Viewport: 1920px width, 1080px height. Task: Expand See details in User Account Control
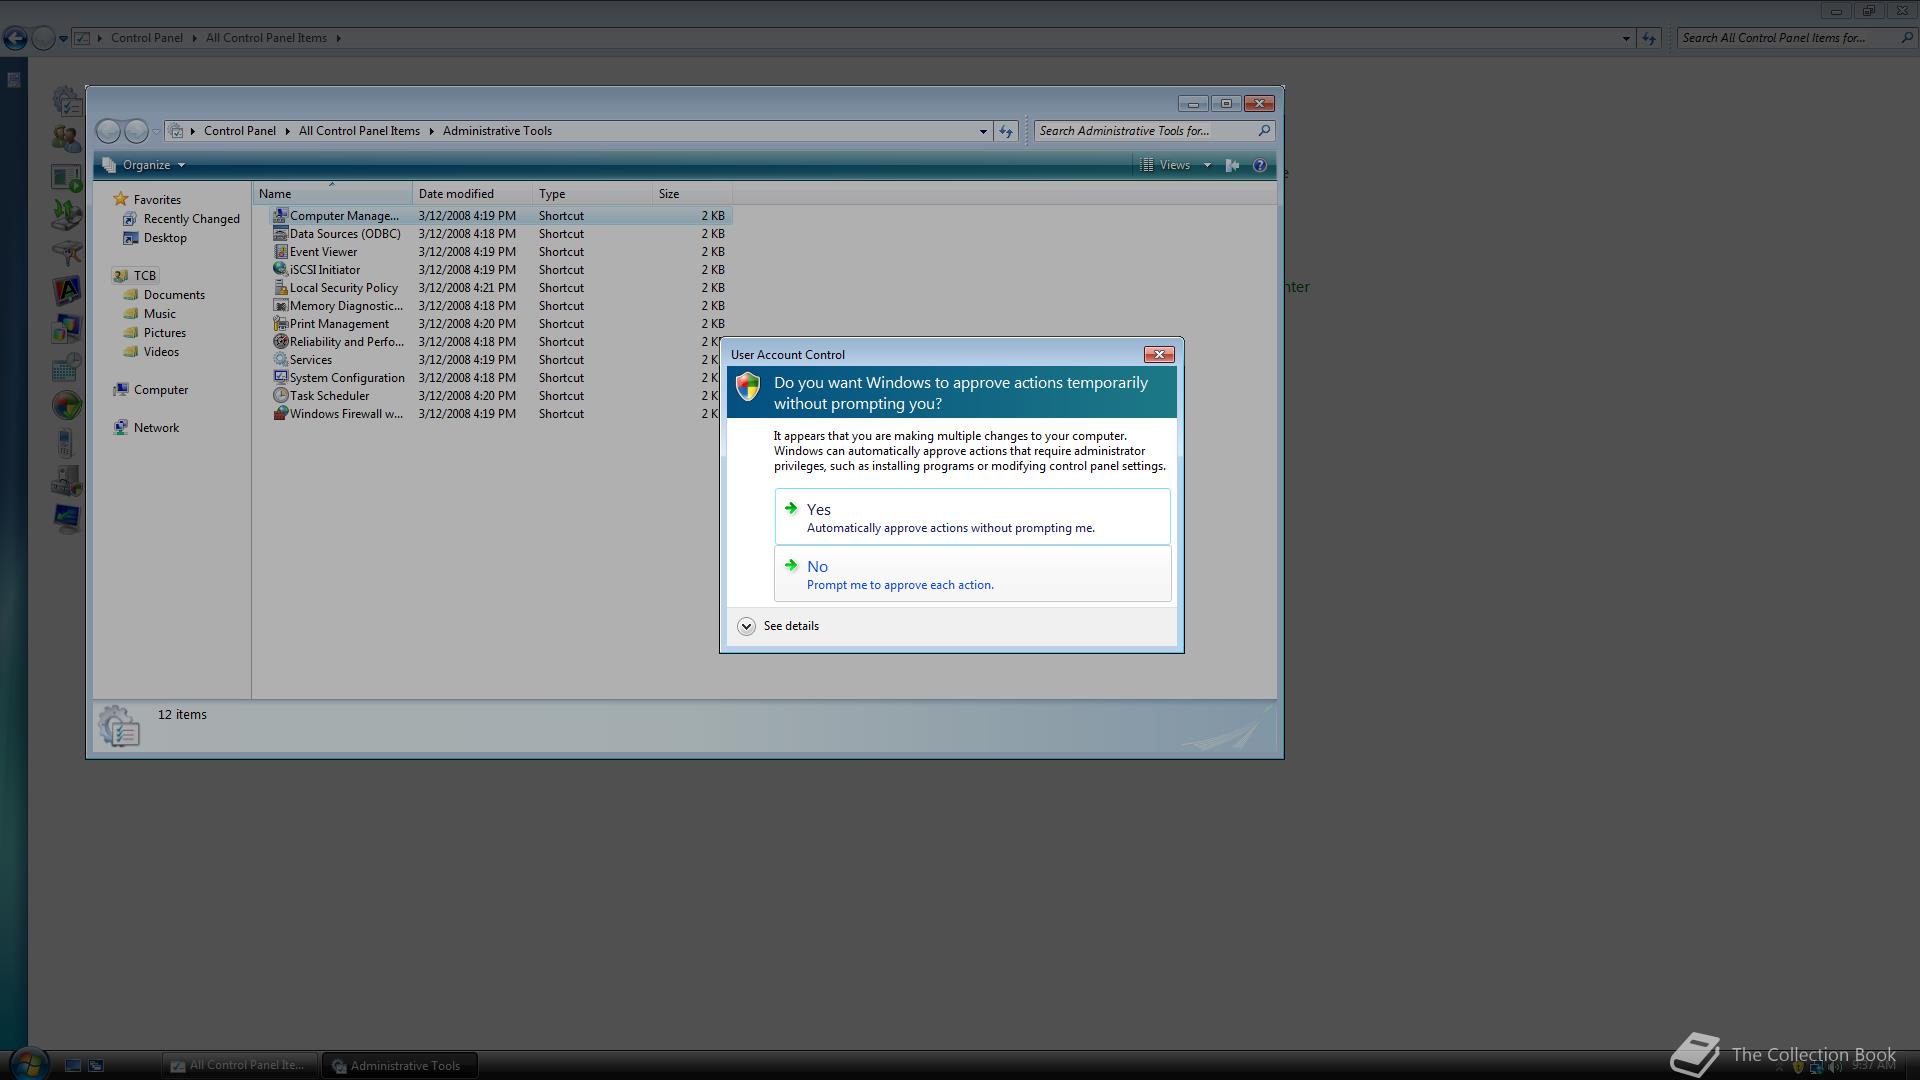pos(778,626)
